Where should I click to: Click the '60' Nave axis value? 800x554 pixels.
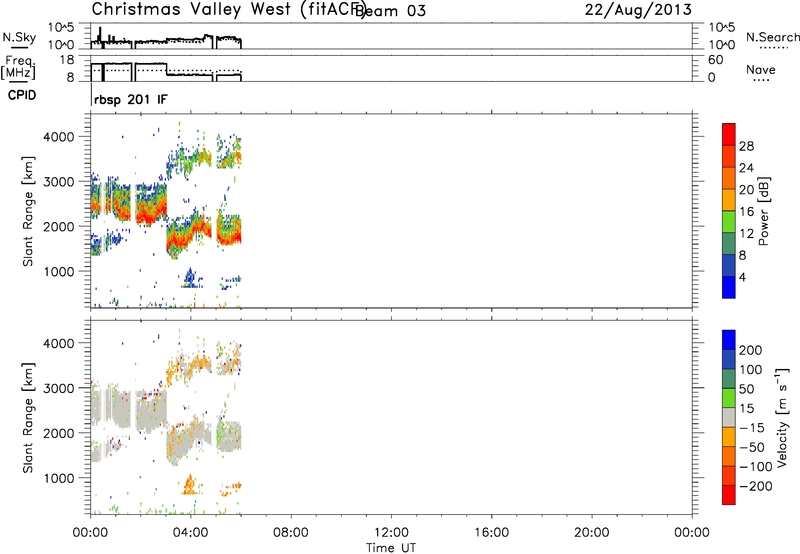tap(715, 60)
